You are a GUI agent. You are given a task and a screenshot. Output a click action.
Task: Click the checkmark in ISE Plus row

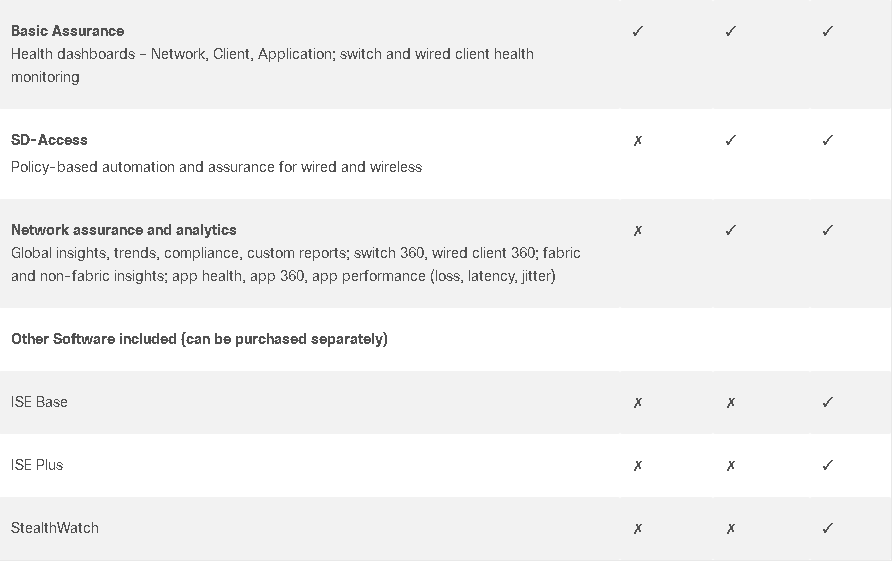point(828,465)
